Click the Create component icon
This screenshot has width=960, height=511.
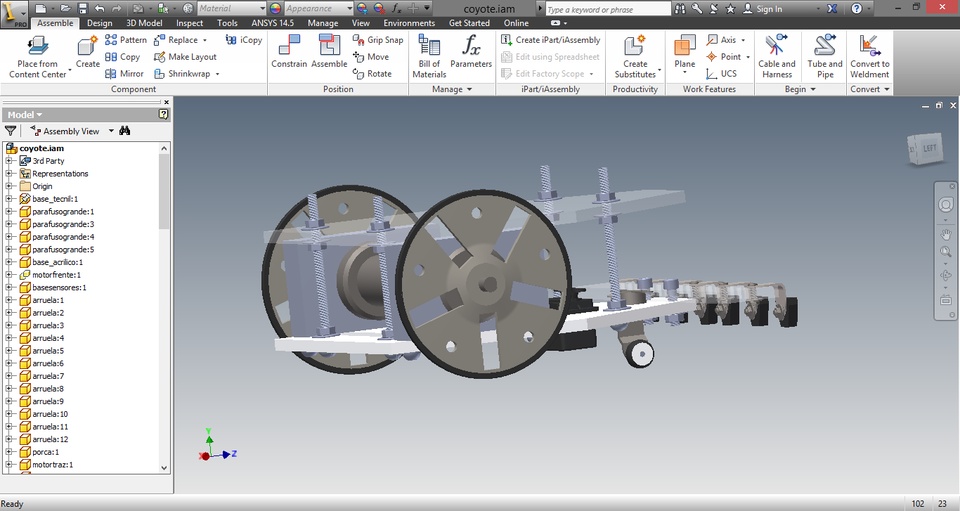pos(88,52)
